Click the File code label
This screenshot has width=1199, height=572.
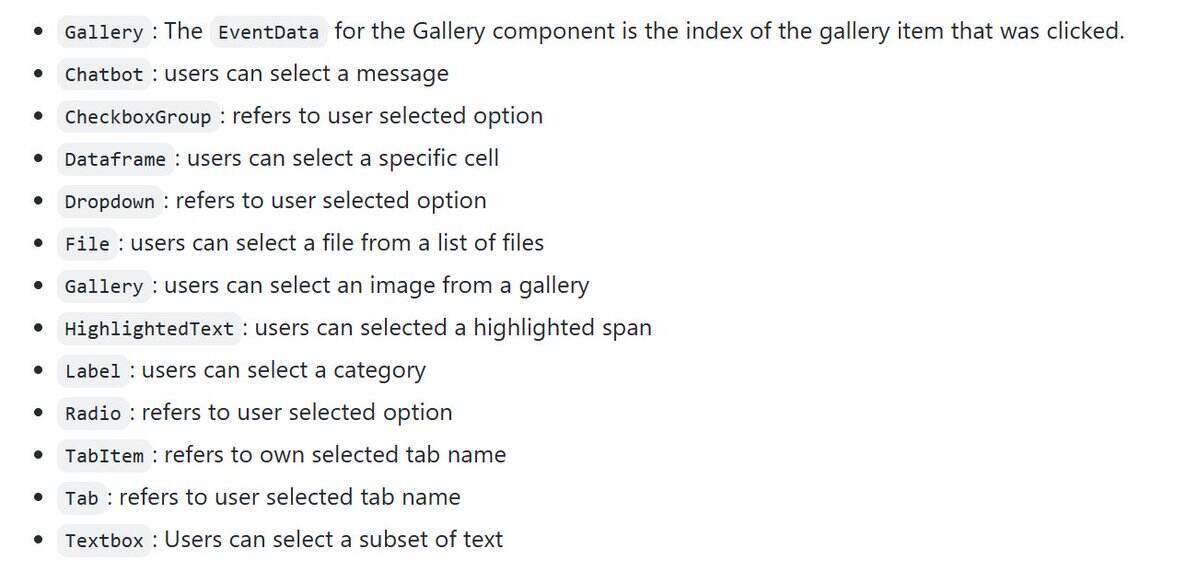pos(87,244)
